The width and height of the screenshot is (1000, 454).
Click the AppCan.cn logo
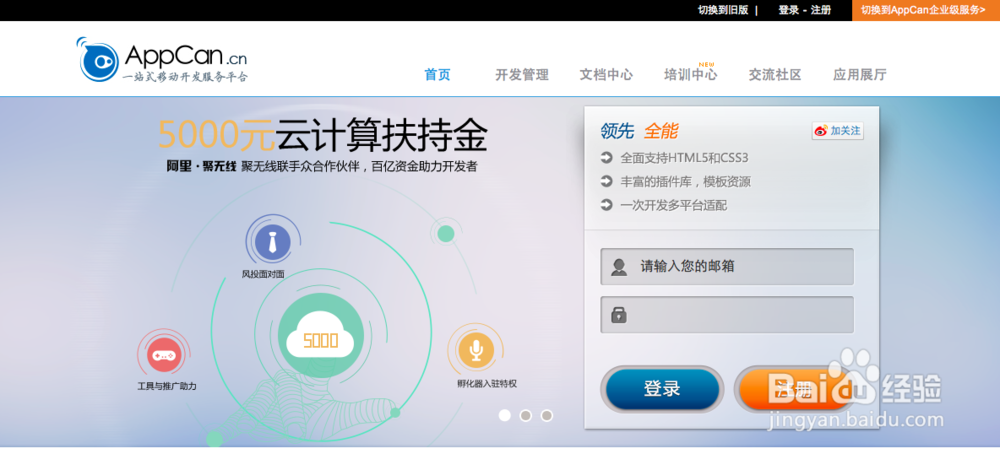click(161, 59)
